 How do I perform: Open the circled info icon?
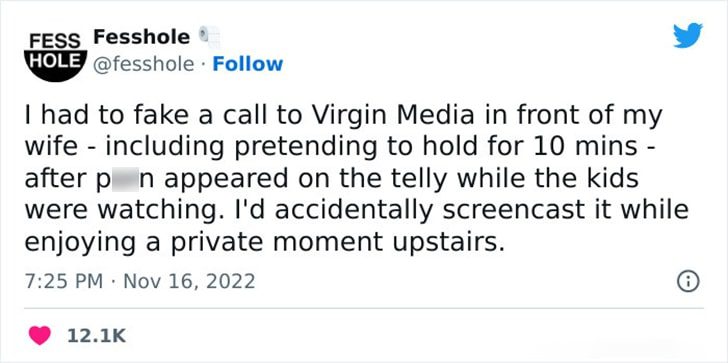pyautogui.click(x=688, y=282)
